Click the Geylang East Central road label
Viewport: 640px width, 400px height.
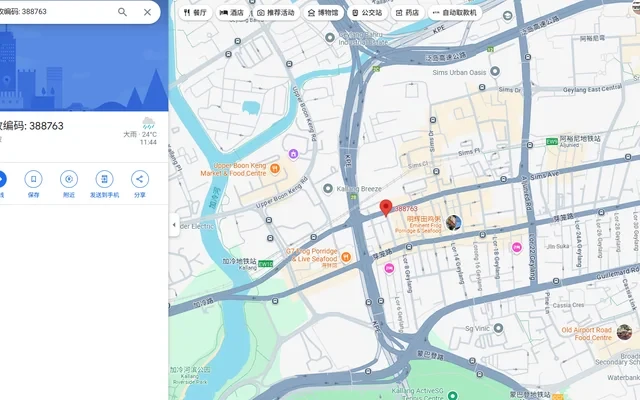click(x=592, y=89)
